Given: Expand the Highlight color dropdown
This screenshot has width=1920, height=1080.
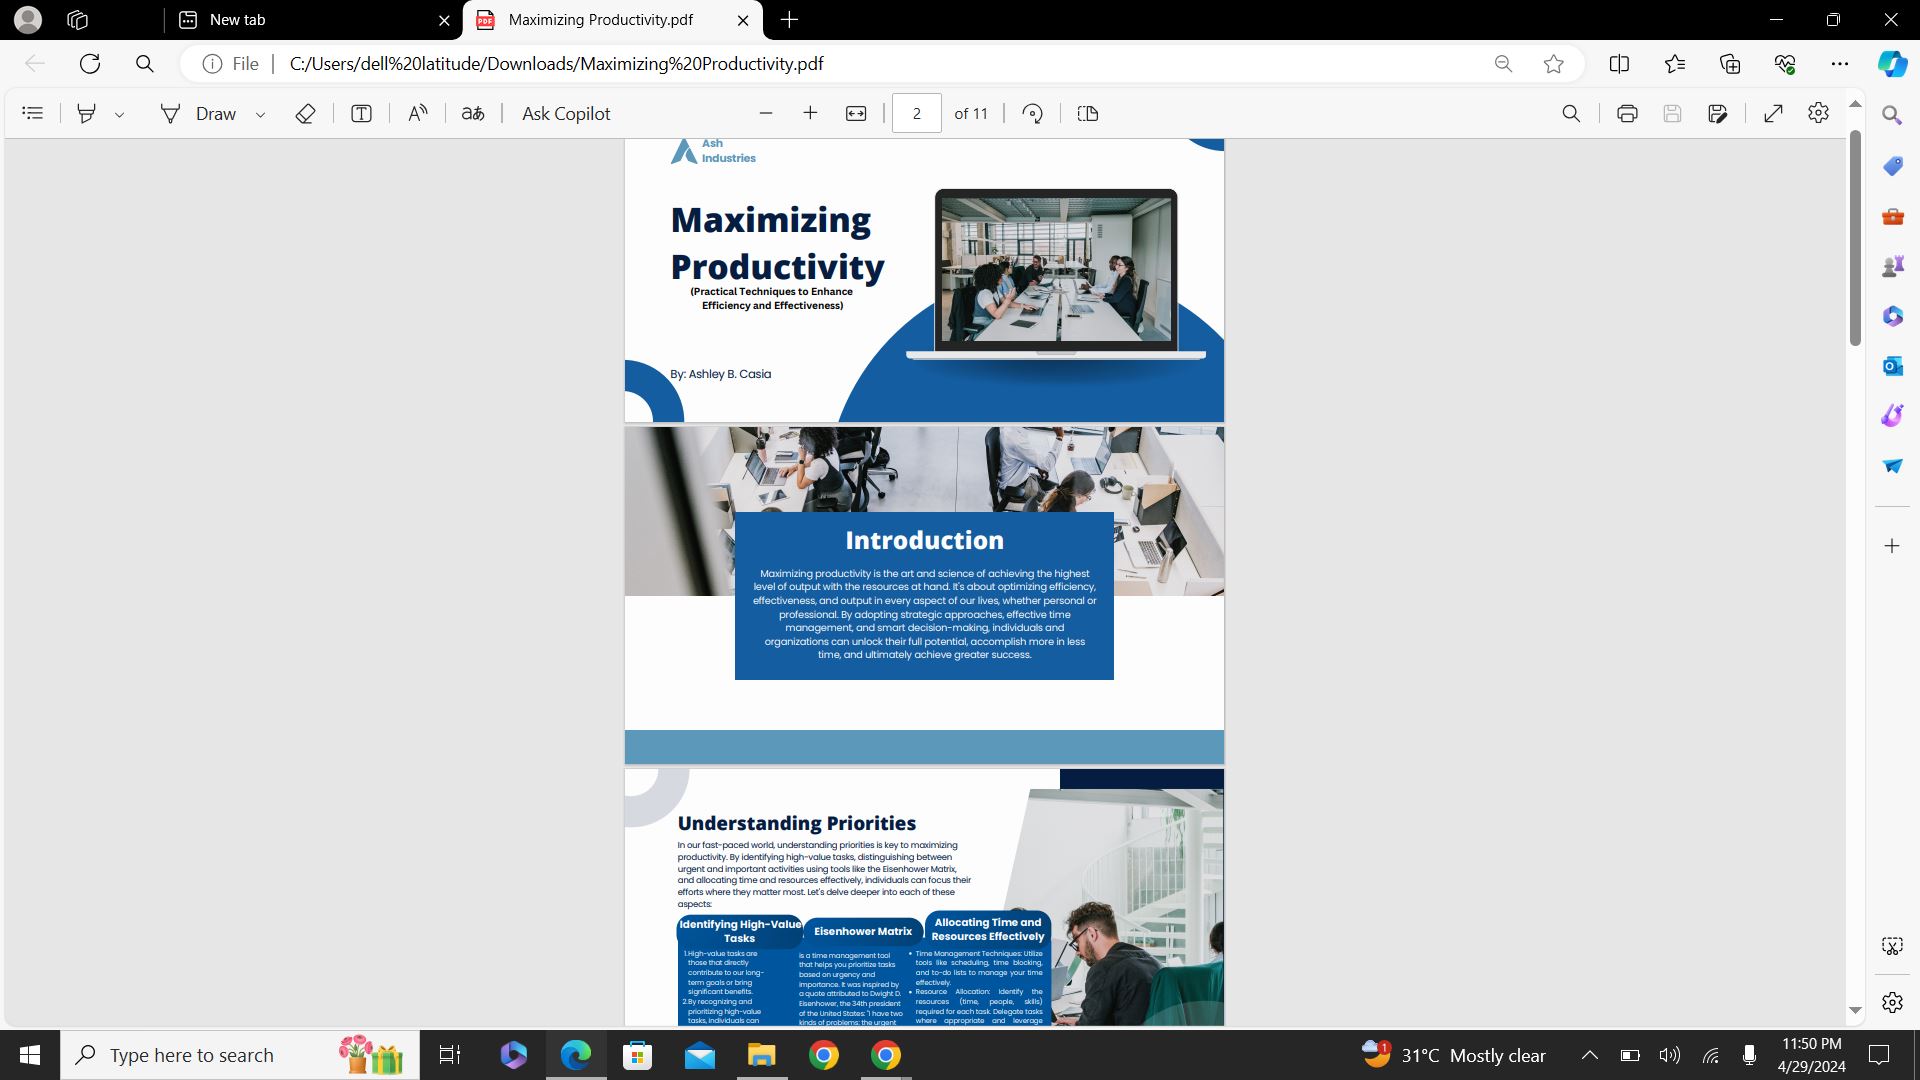Looking at the screenshot, I should 119,114.
